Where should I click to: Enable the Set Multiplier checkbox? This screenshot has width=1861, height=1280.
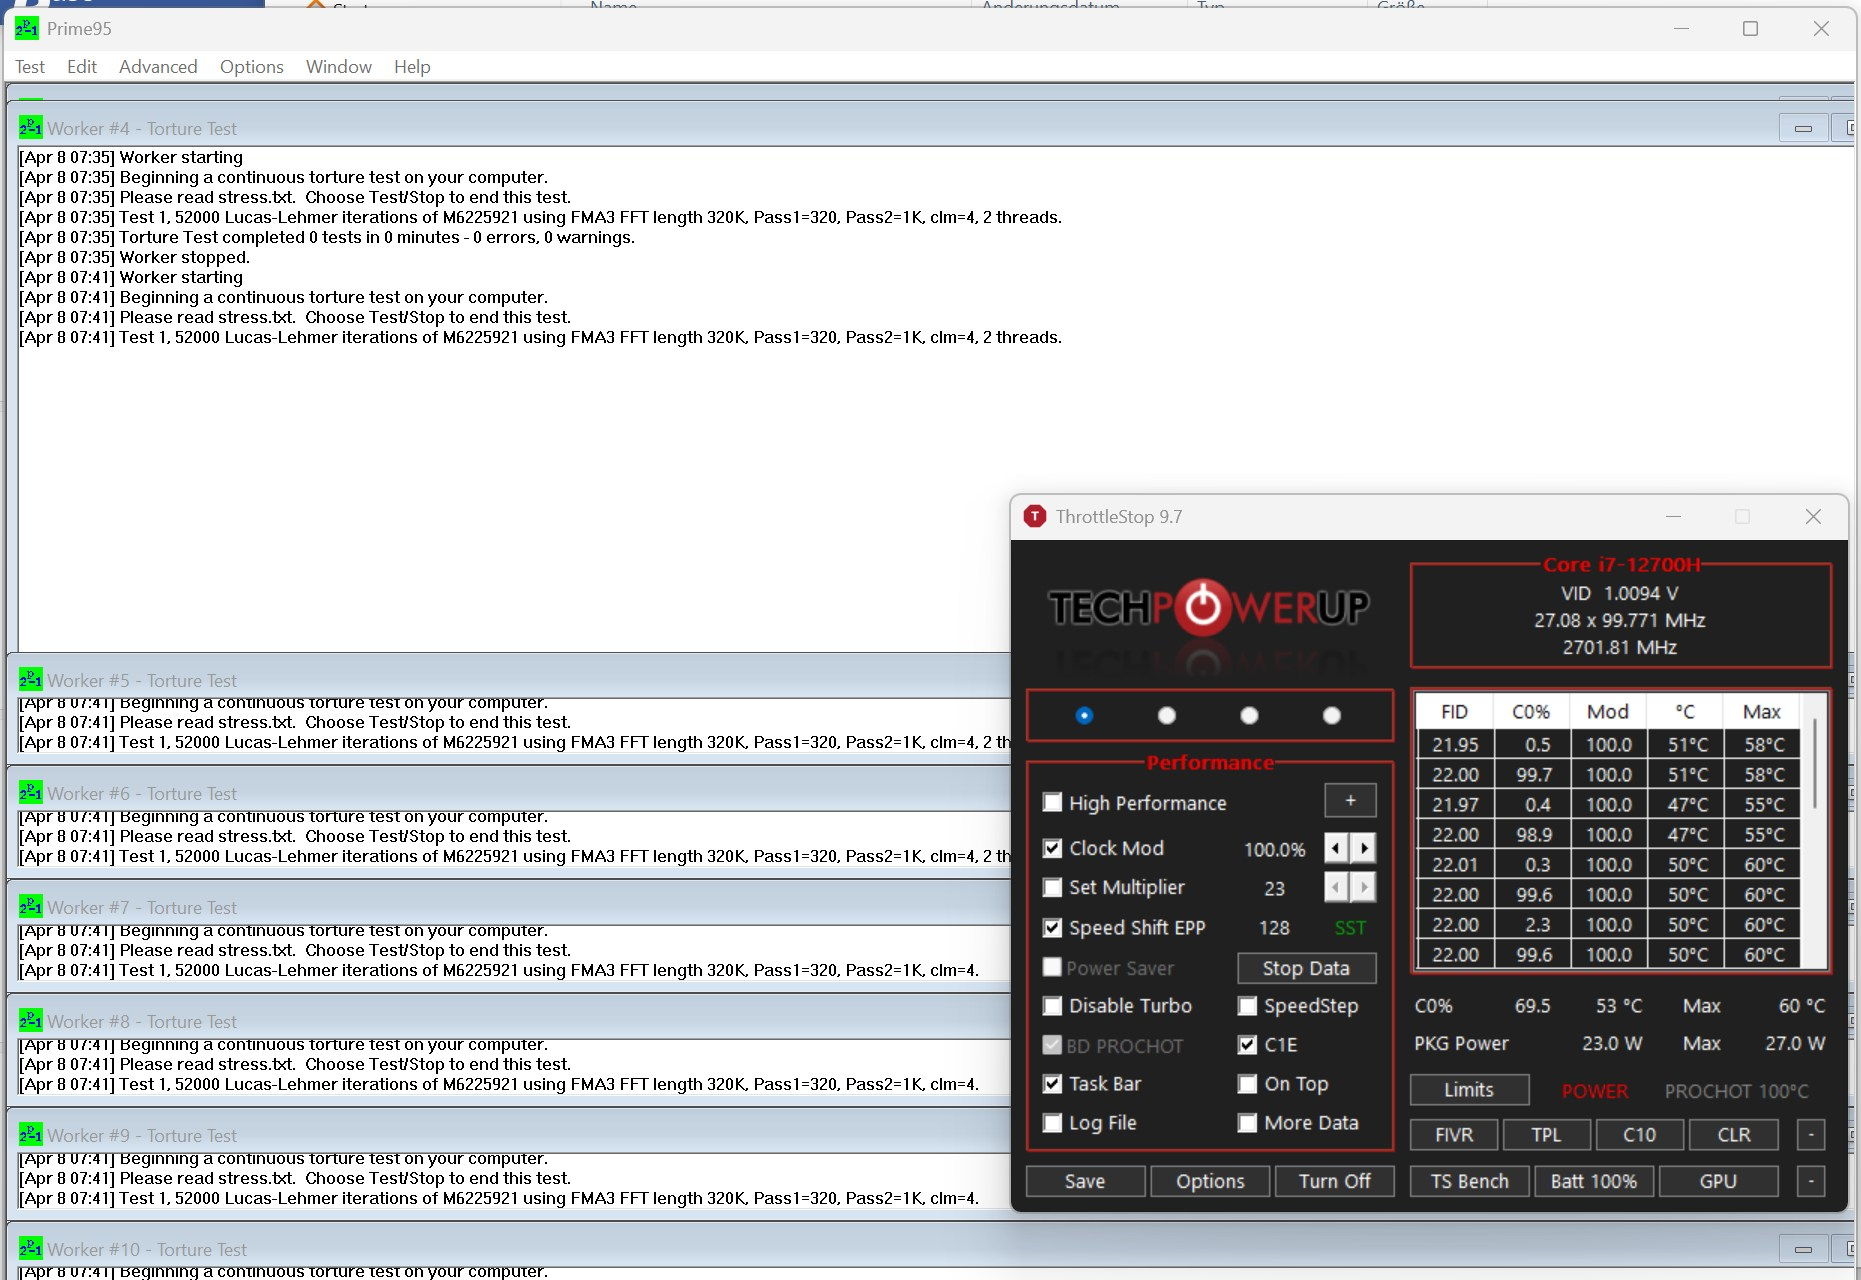click(x=1052, y=887)
